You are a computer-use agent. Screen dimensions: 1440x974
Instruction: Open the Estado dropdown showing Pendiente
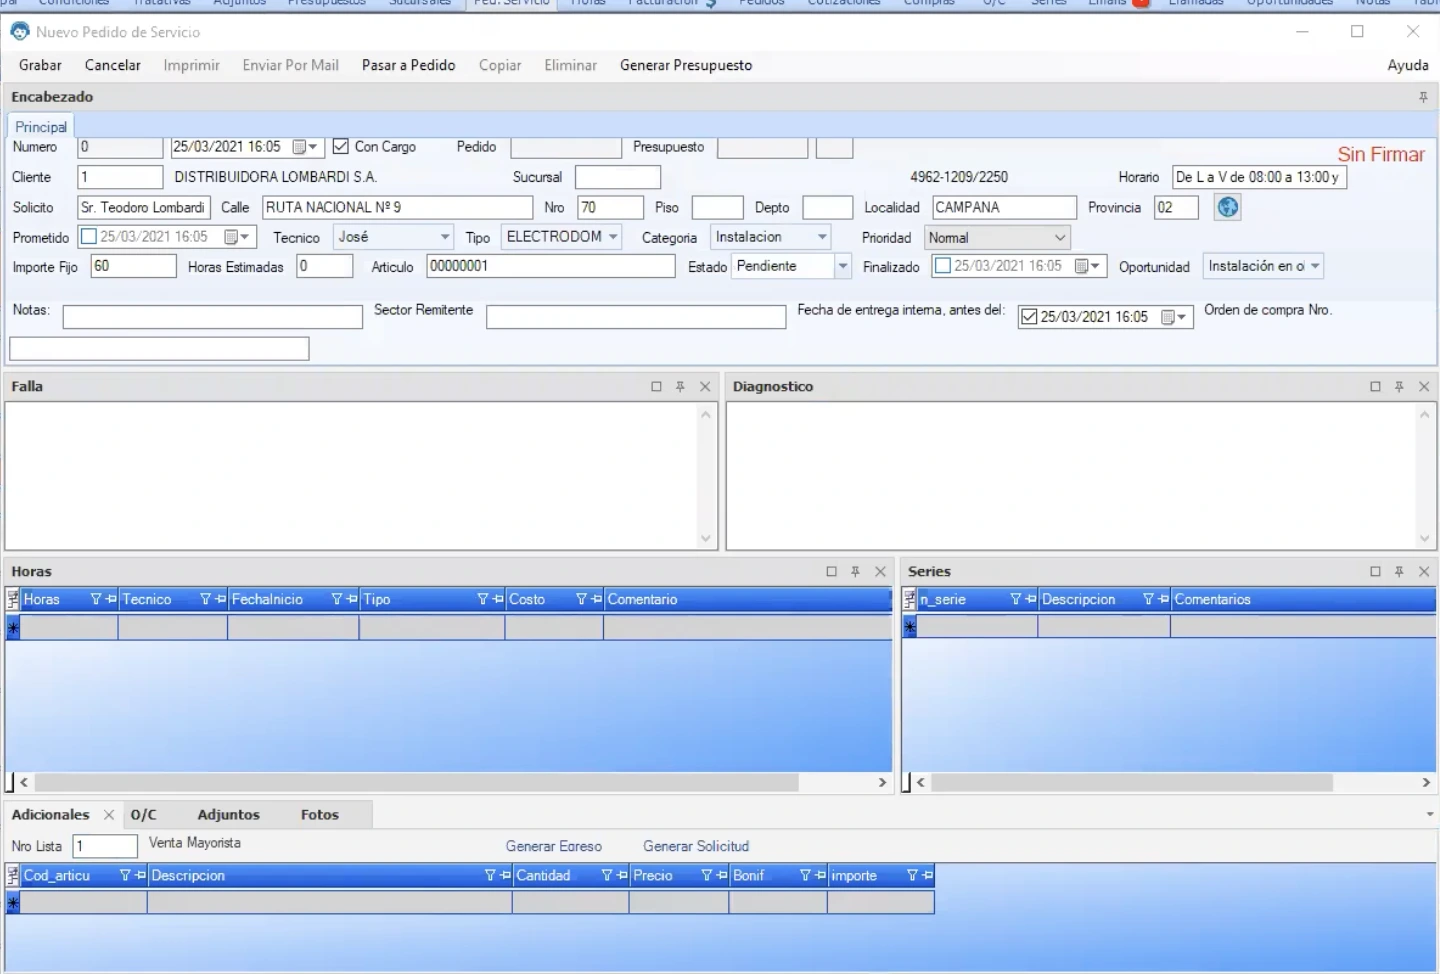(x=842, y=266)
